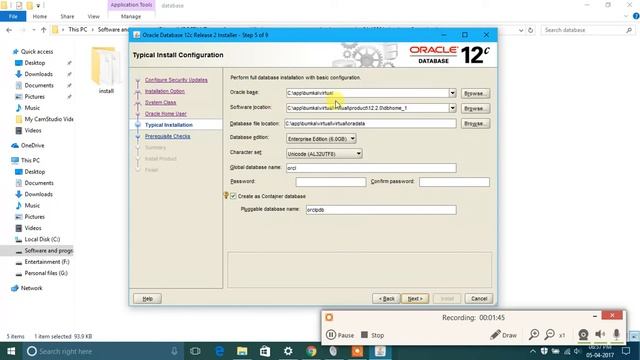The height and width of the screenshot is (360, 640).
Task: Stop the screen recording
Action: coord(372,335)
